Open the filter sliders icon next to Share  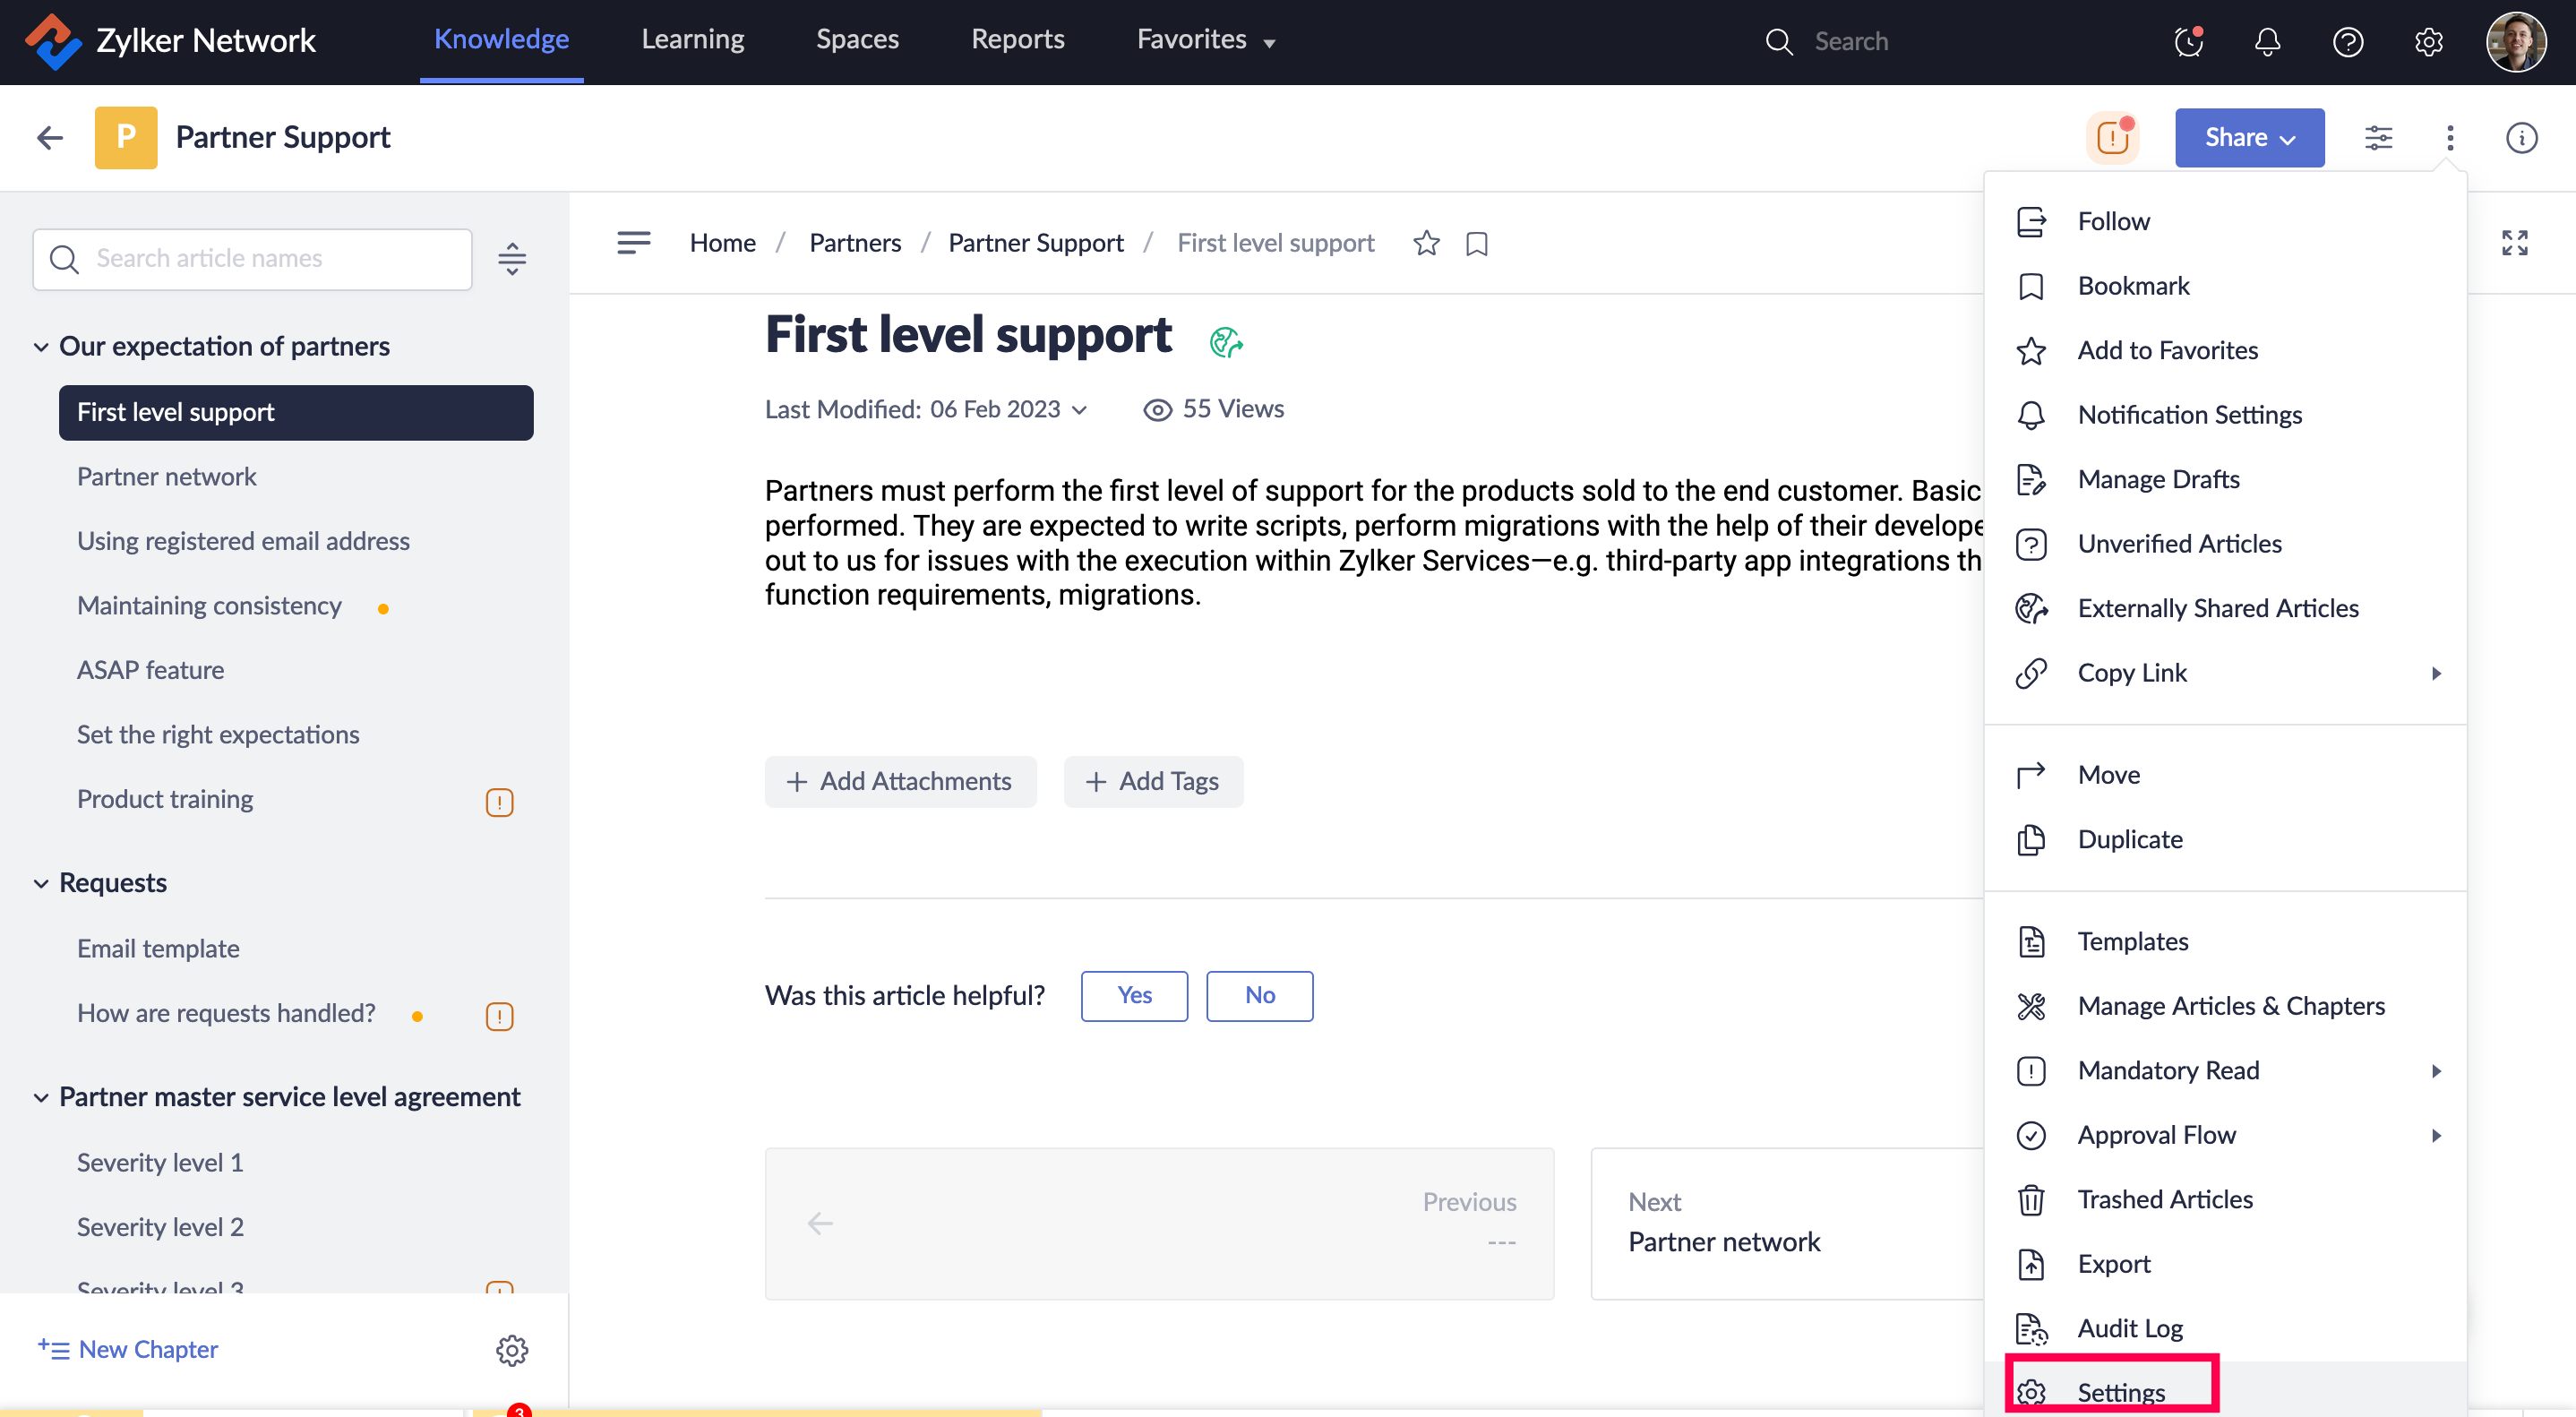pyautogui.click(x=2378, y=138)
